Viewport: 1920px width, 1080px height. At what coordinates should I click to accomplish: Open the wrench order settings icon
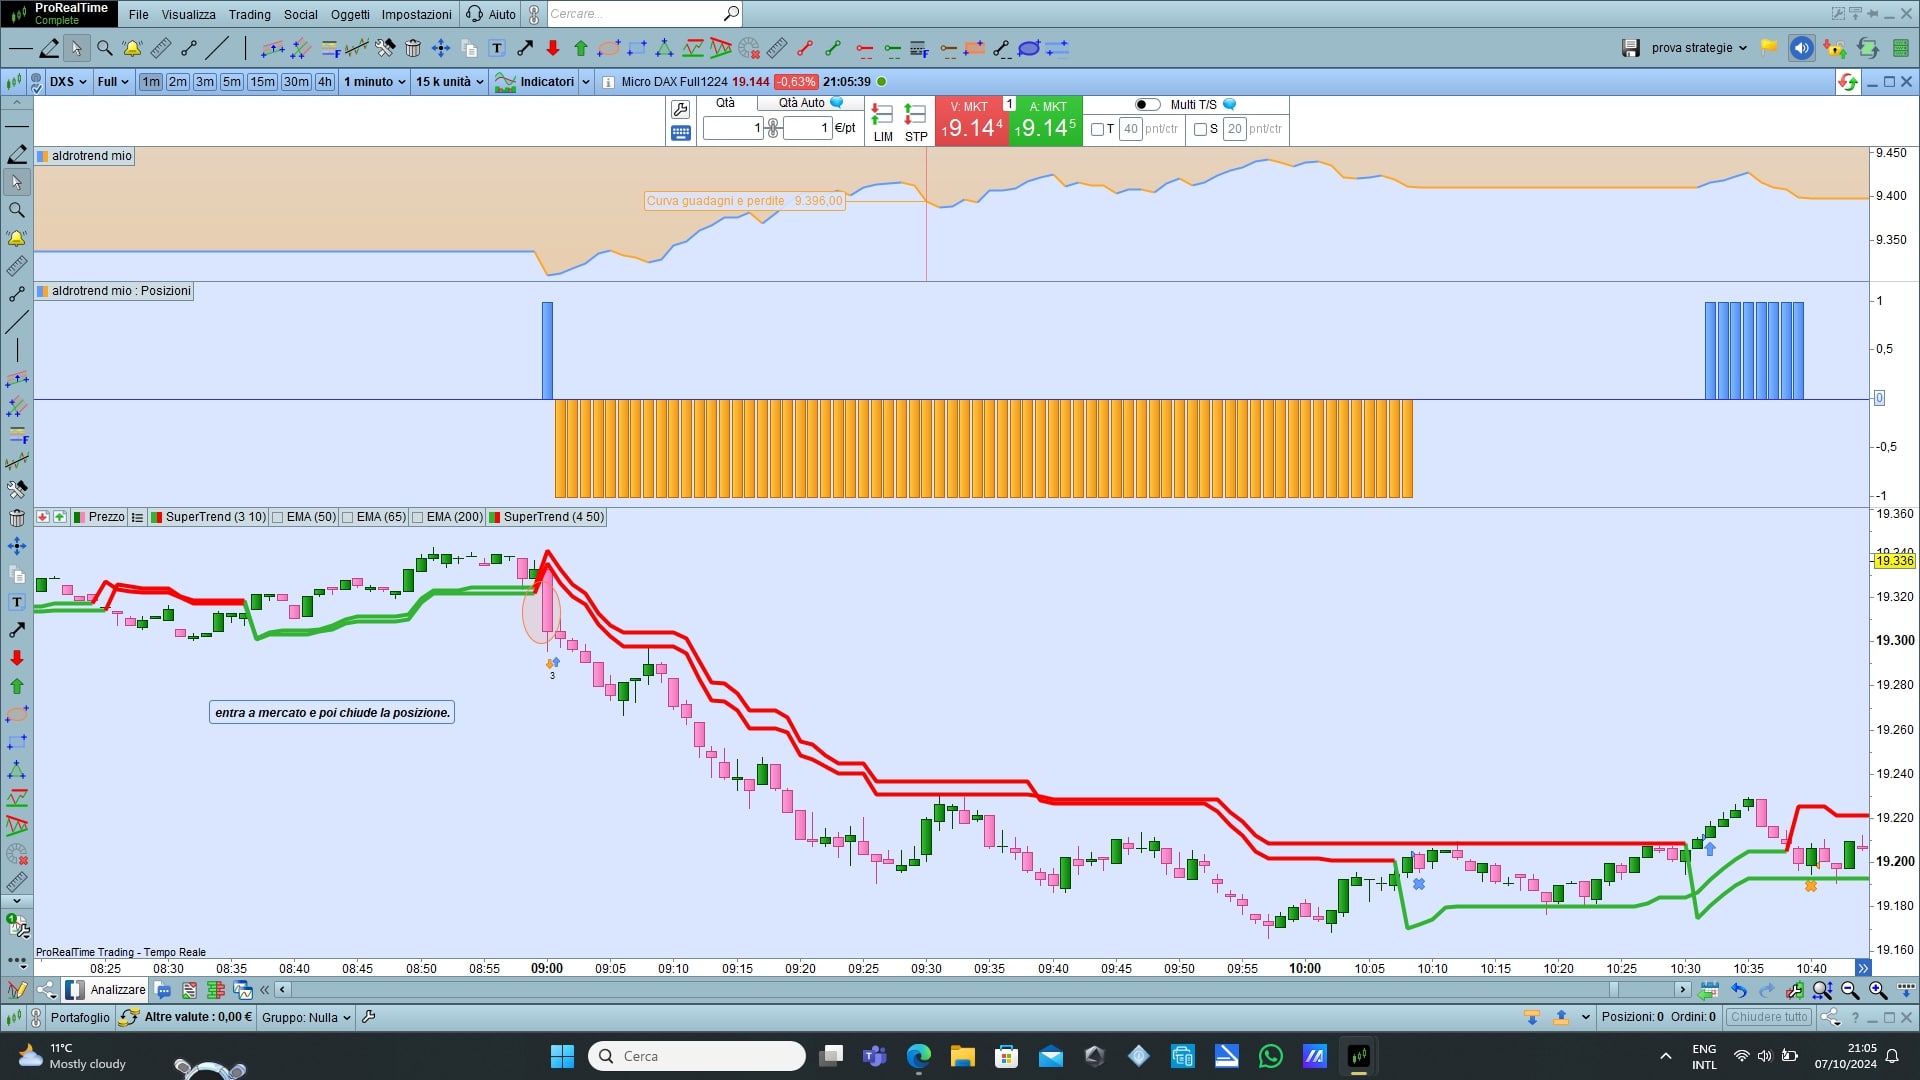[x=681, y=109]
